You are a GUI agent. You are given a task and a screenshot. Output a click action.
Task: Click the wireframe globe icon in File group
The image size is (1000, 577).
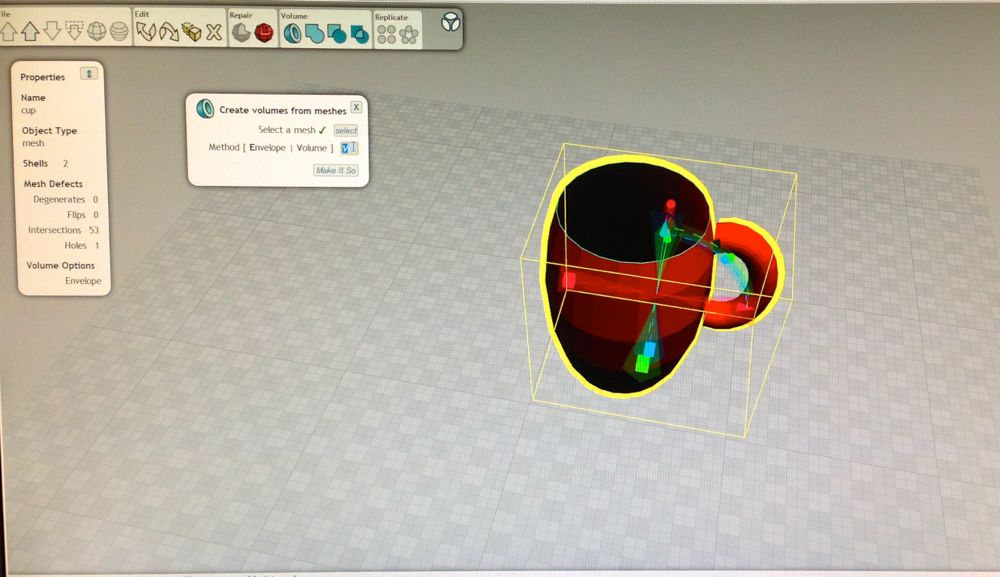point(98,31)
